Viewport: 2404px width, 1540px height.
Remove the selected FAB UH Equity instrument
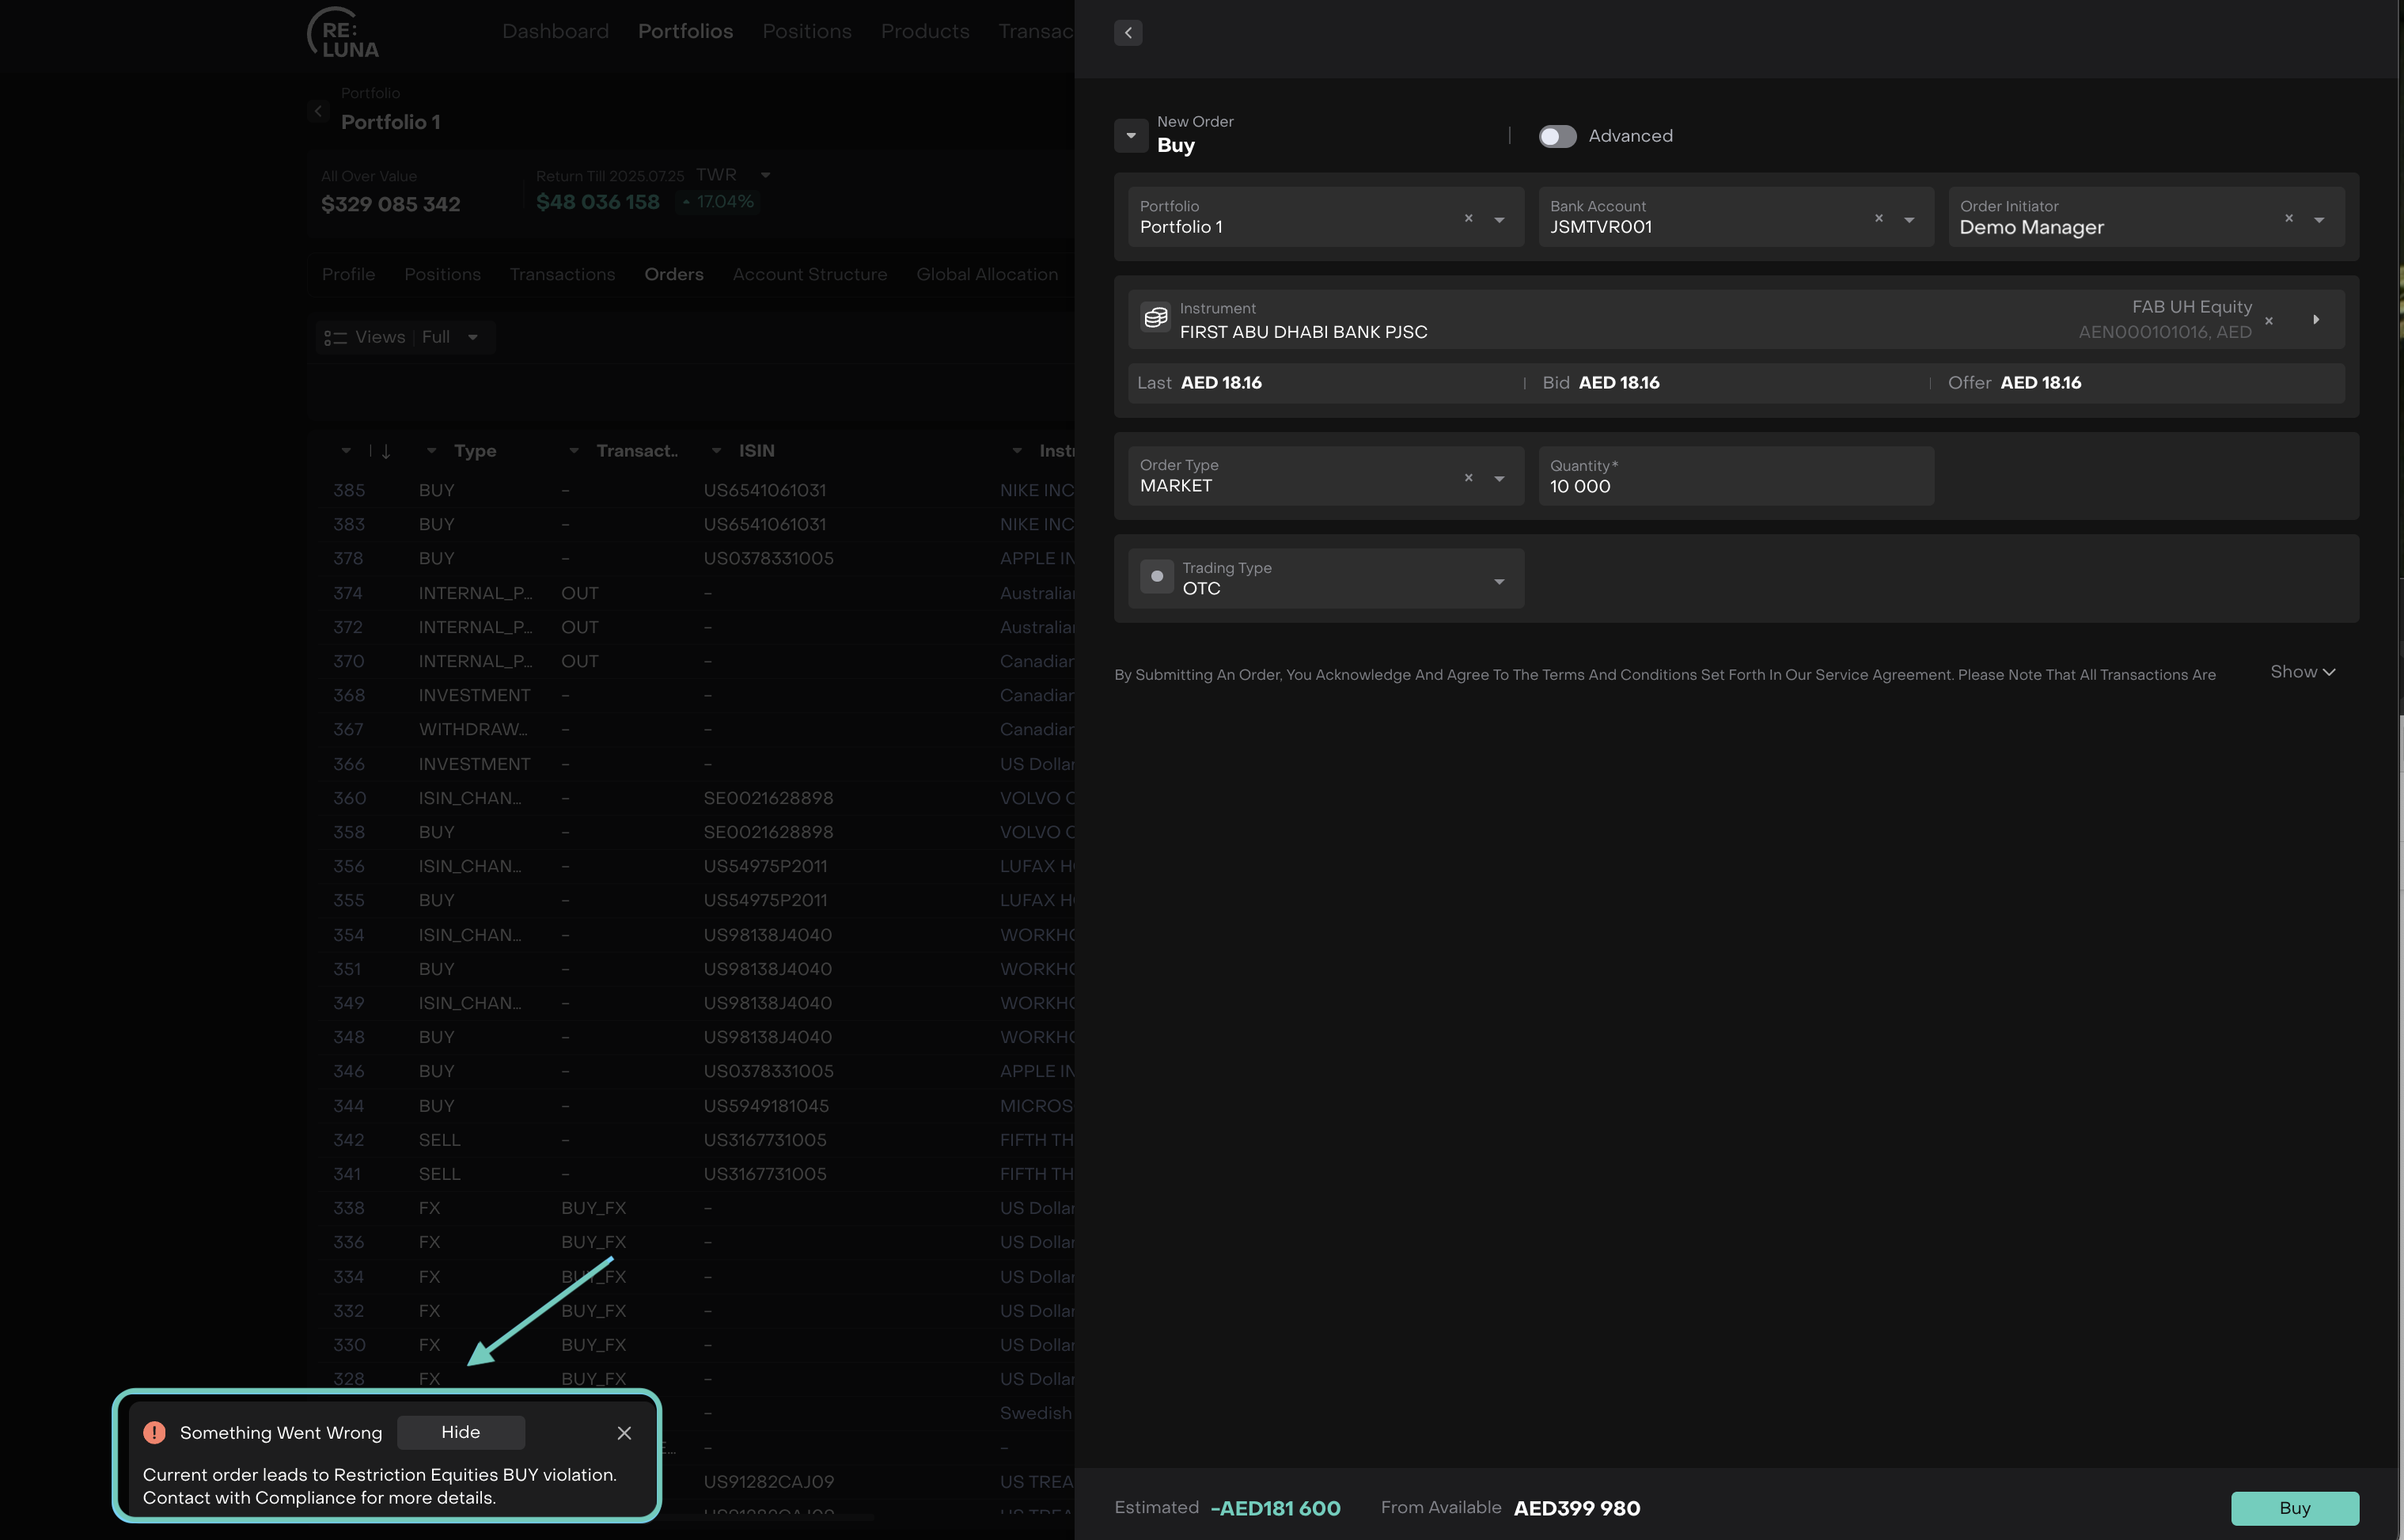tap(2268, 321)
